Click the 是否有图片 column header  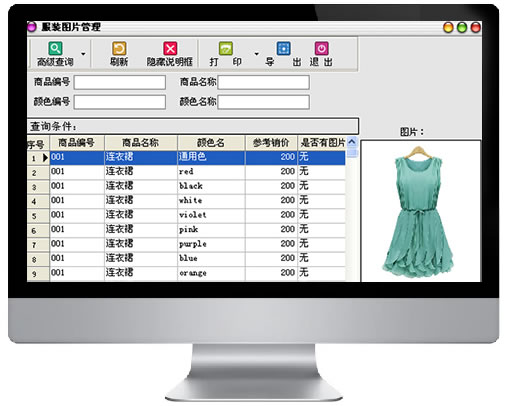point(322,143)
